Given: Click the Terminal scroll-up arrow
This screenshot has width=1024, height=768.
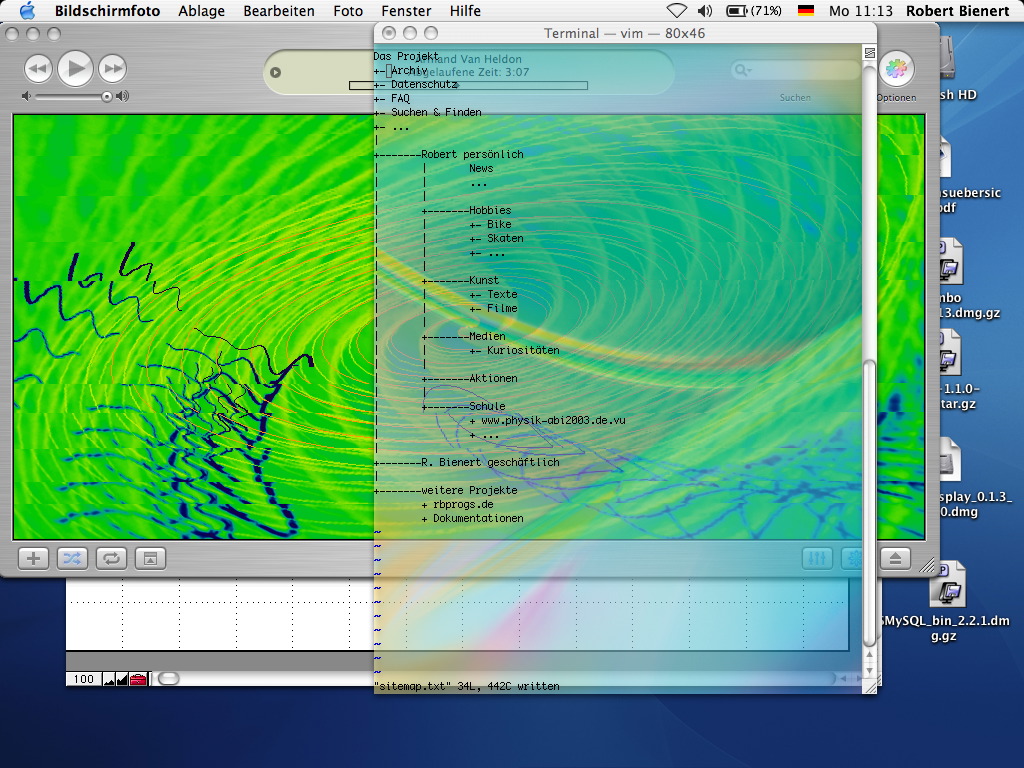Looking at the screenshot, I should coord(869,654).
